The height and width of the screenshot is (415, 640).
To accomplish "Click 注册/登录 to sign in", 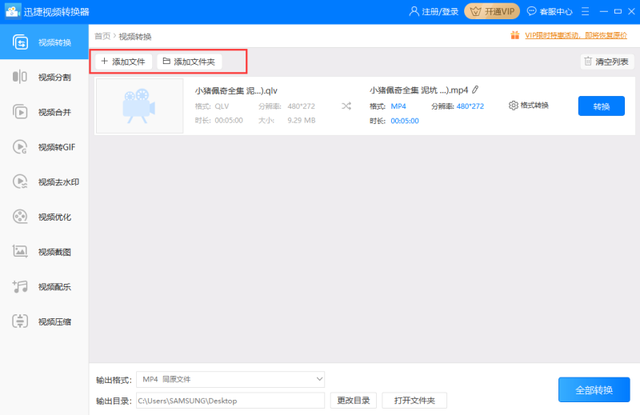I will coord(440,11).
